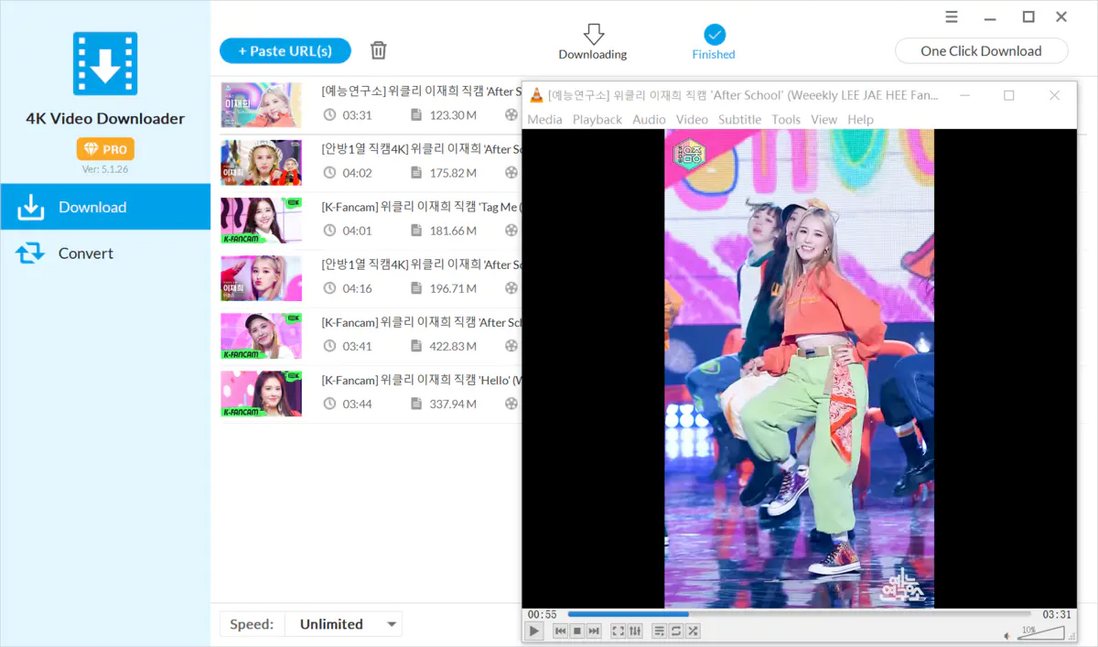Toggle VLC shuffle (random) mode
Image resolution: width=1098 pixels, height=647 pixels.
693,632
